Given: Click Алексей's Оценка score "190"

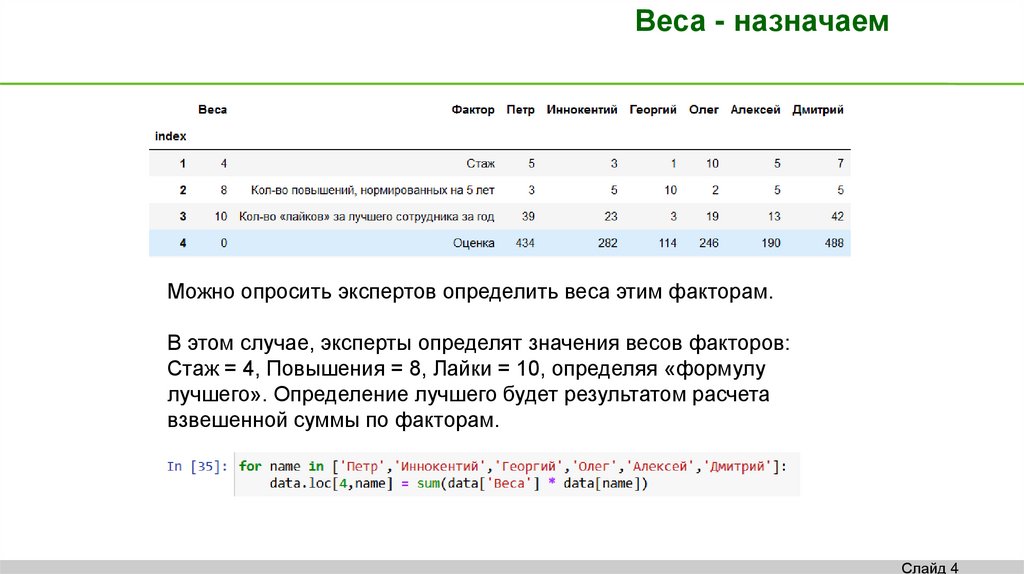Looking at the screenshot, I should pyautogui.click(x=771, y=243).
